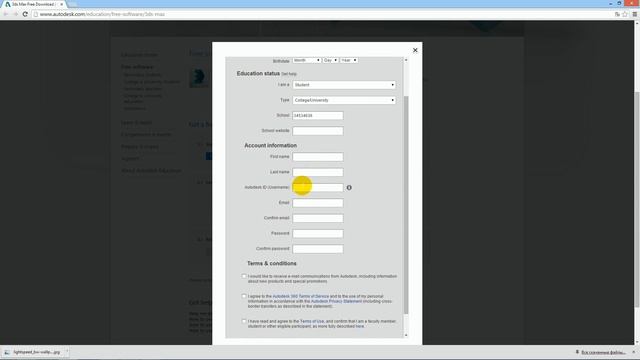Click the 'here' link in the eligibility text
The height and width of the screenshot is (360, 640).
(360, 327)
